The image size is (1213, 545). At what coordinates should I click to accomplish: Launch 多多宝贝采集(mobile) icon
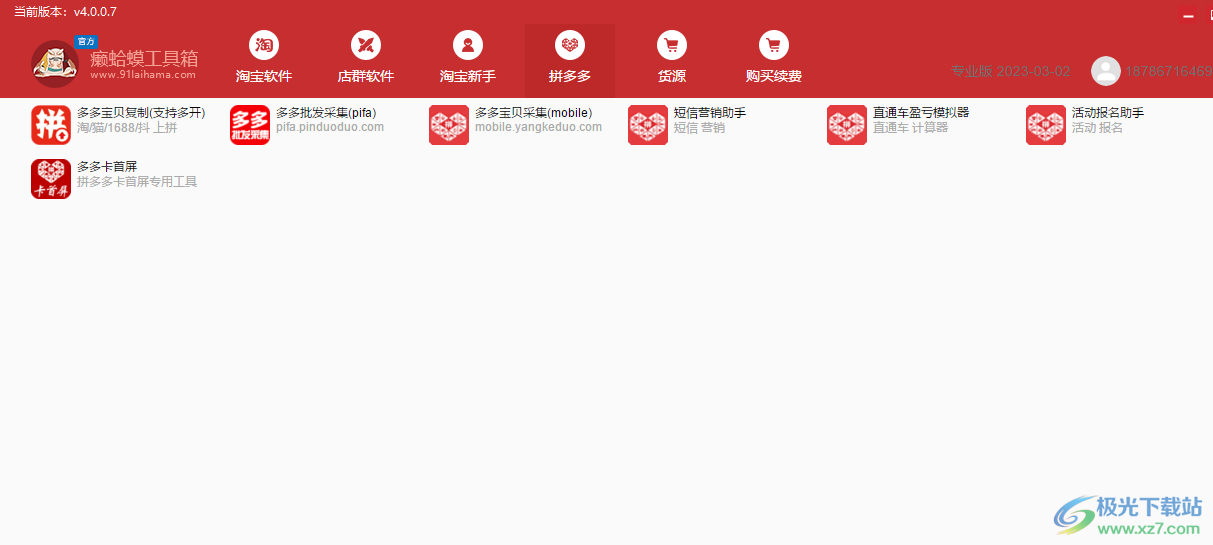pyautogui.click(x=449, y=125)
